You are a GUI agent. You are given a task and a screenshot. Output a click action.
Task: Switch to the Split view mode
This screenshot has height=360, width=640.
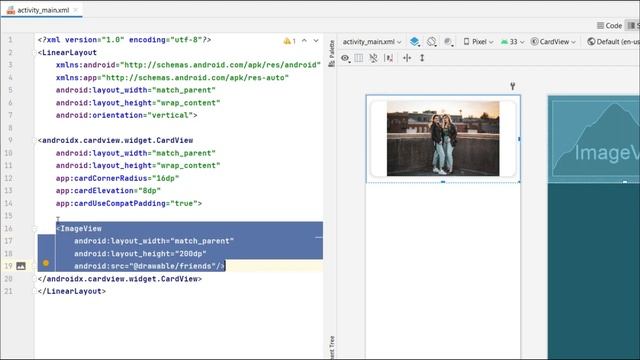coord(633,26)
